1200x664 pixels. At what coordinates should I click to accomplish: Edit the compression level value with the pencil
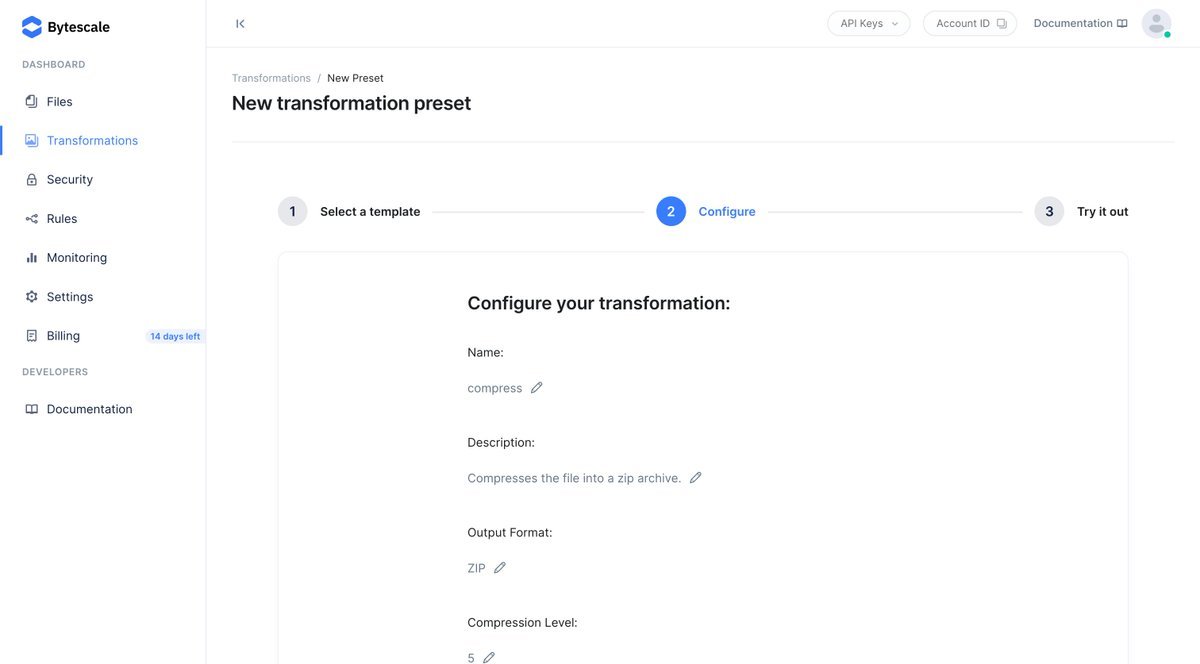(489, 657)
